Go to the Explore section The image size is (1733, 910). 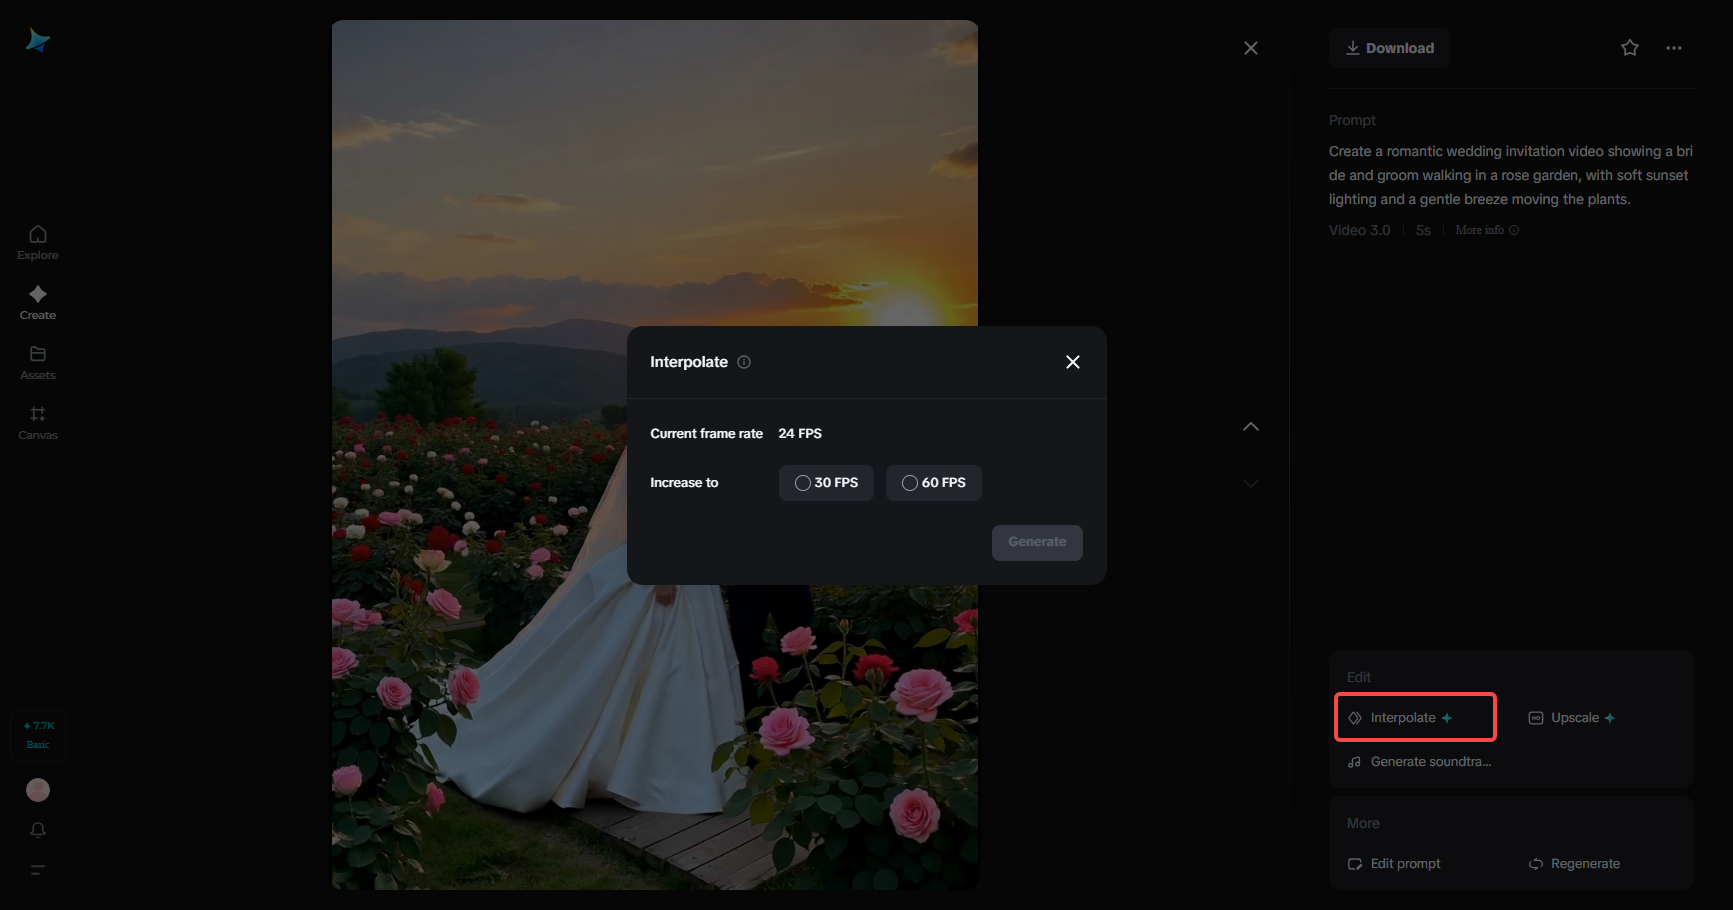pos(37,240)
